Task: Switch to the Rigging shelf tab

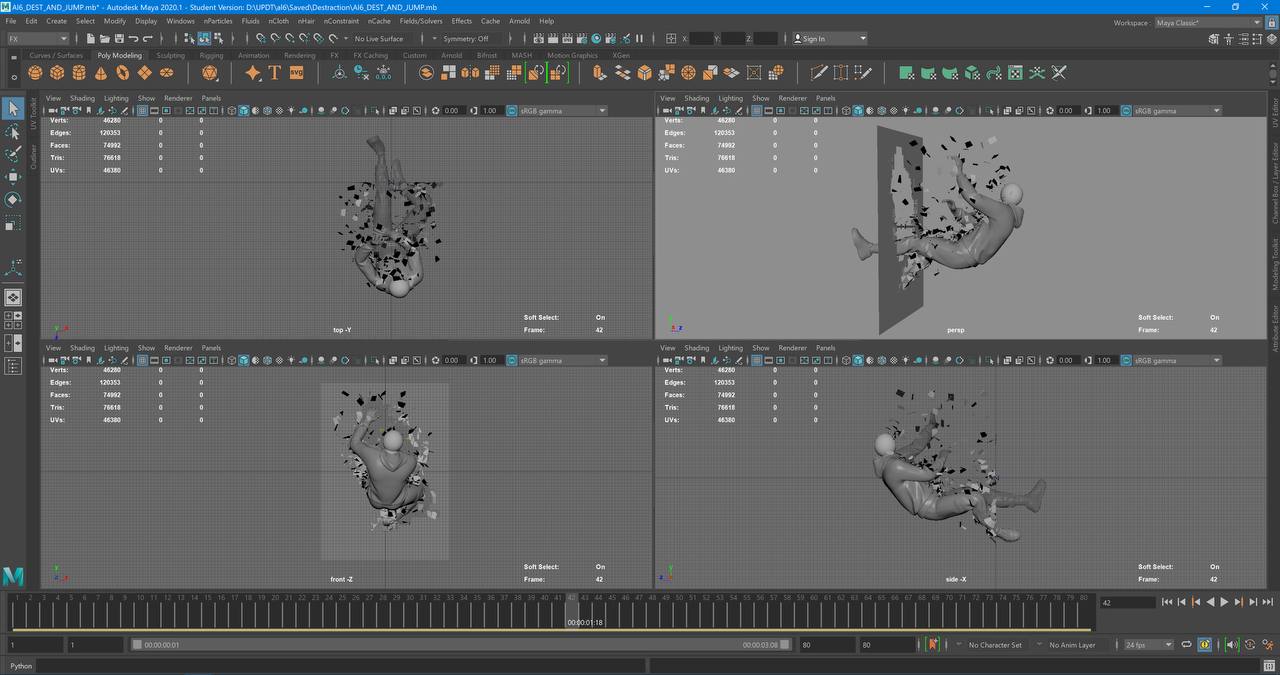Action: pos(211,56)
